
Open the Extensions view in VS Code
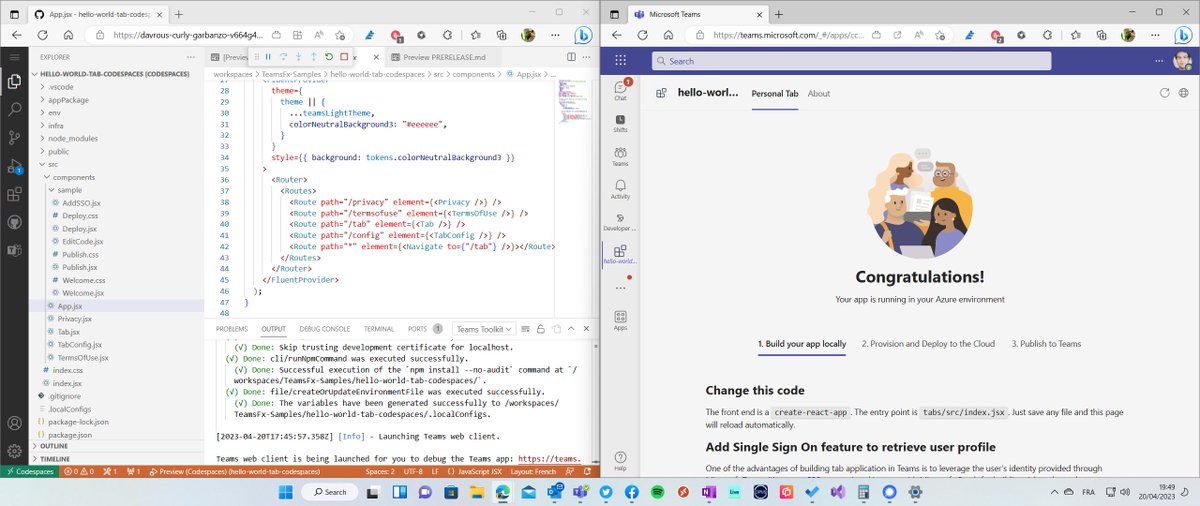point(15,194)
